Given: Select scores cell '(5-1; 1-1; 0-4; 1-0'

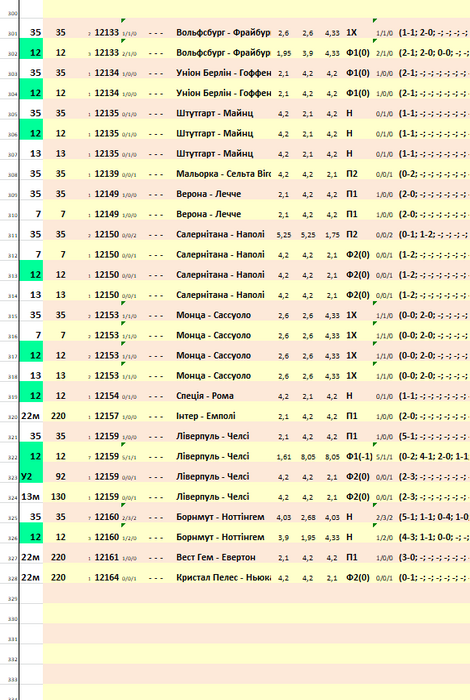Looking at the screenshot, I should click(x=433, y=517).
